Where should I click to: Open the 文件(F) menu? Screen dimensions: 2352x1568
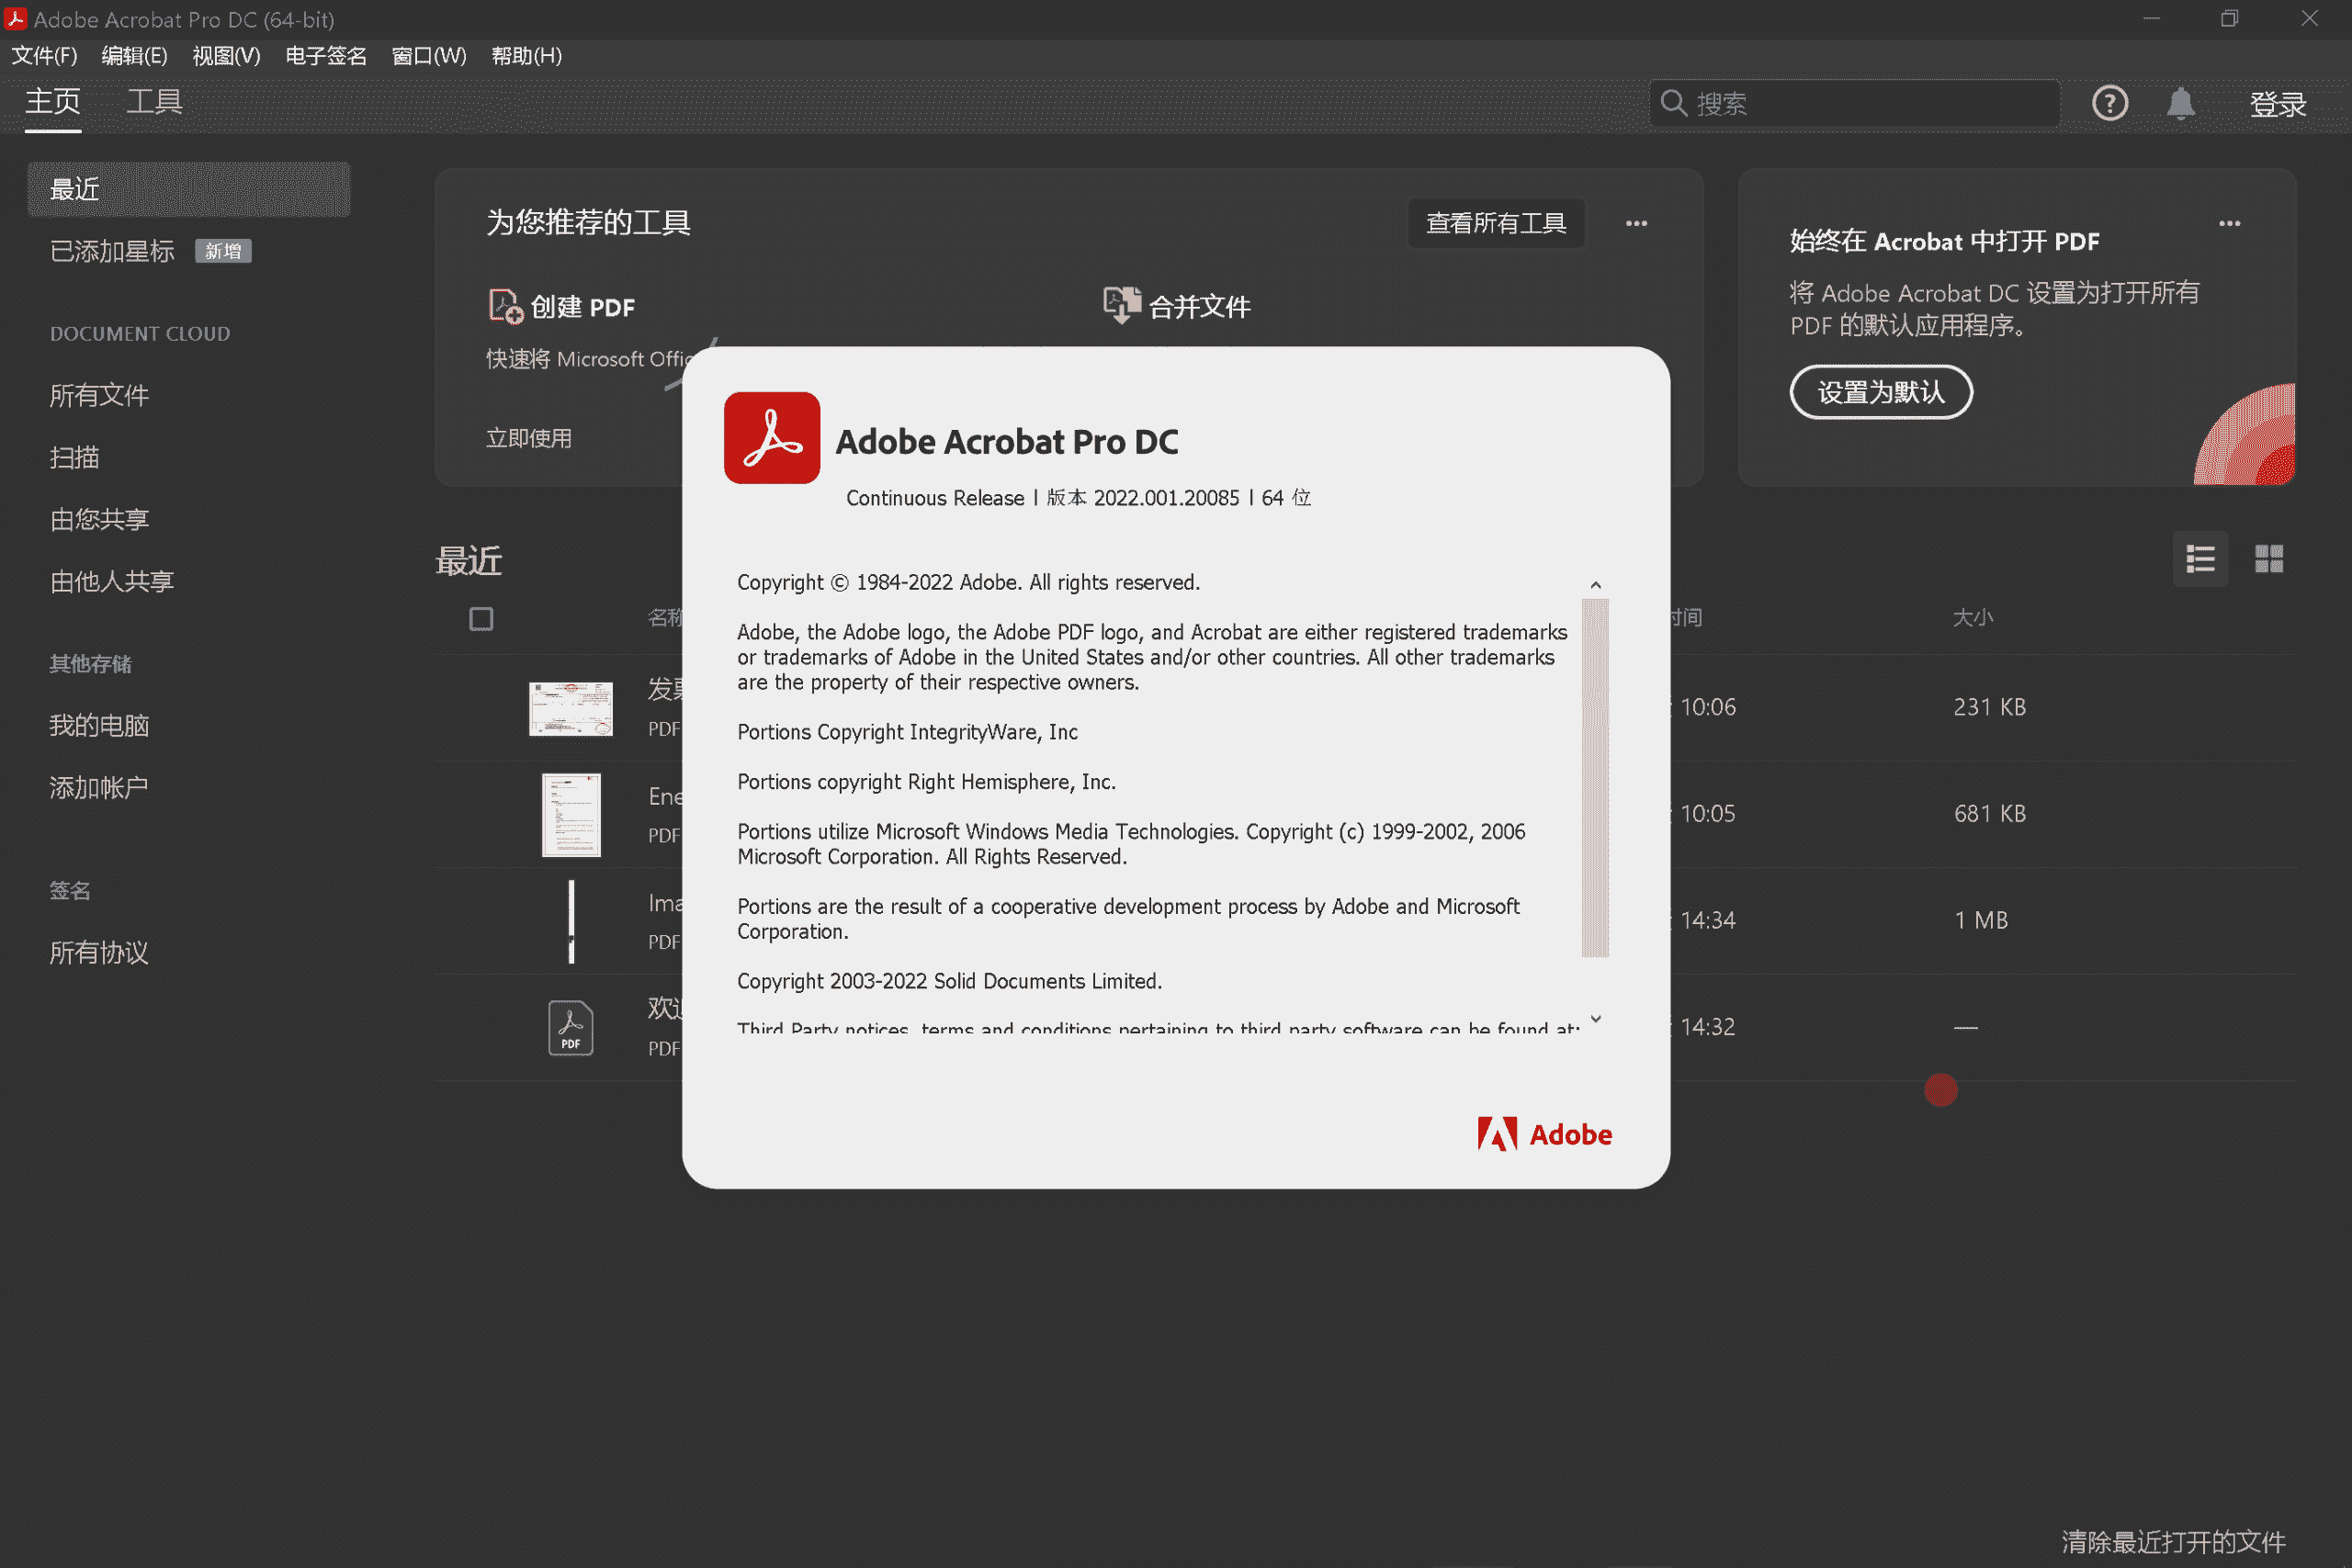[x=44, y=56]
